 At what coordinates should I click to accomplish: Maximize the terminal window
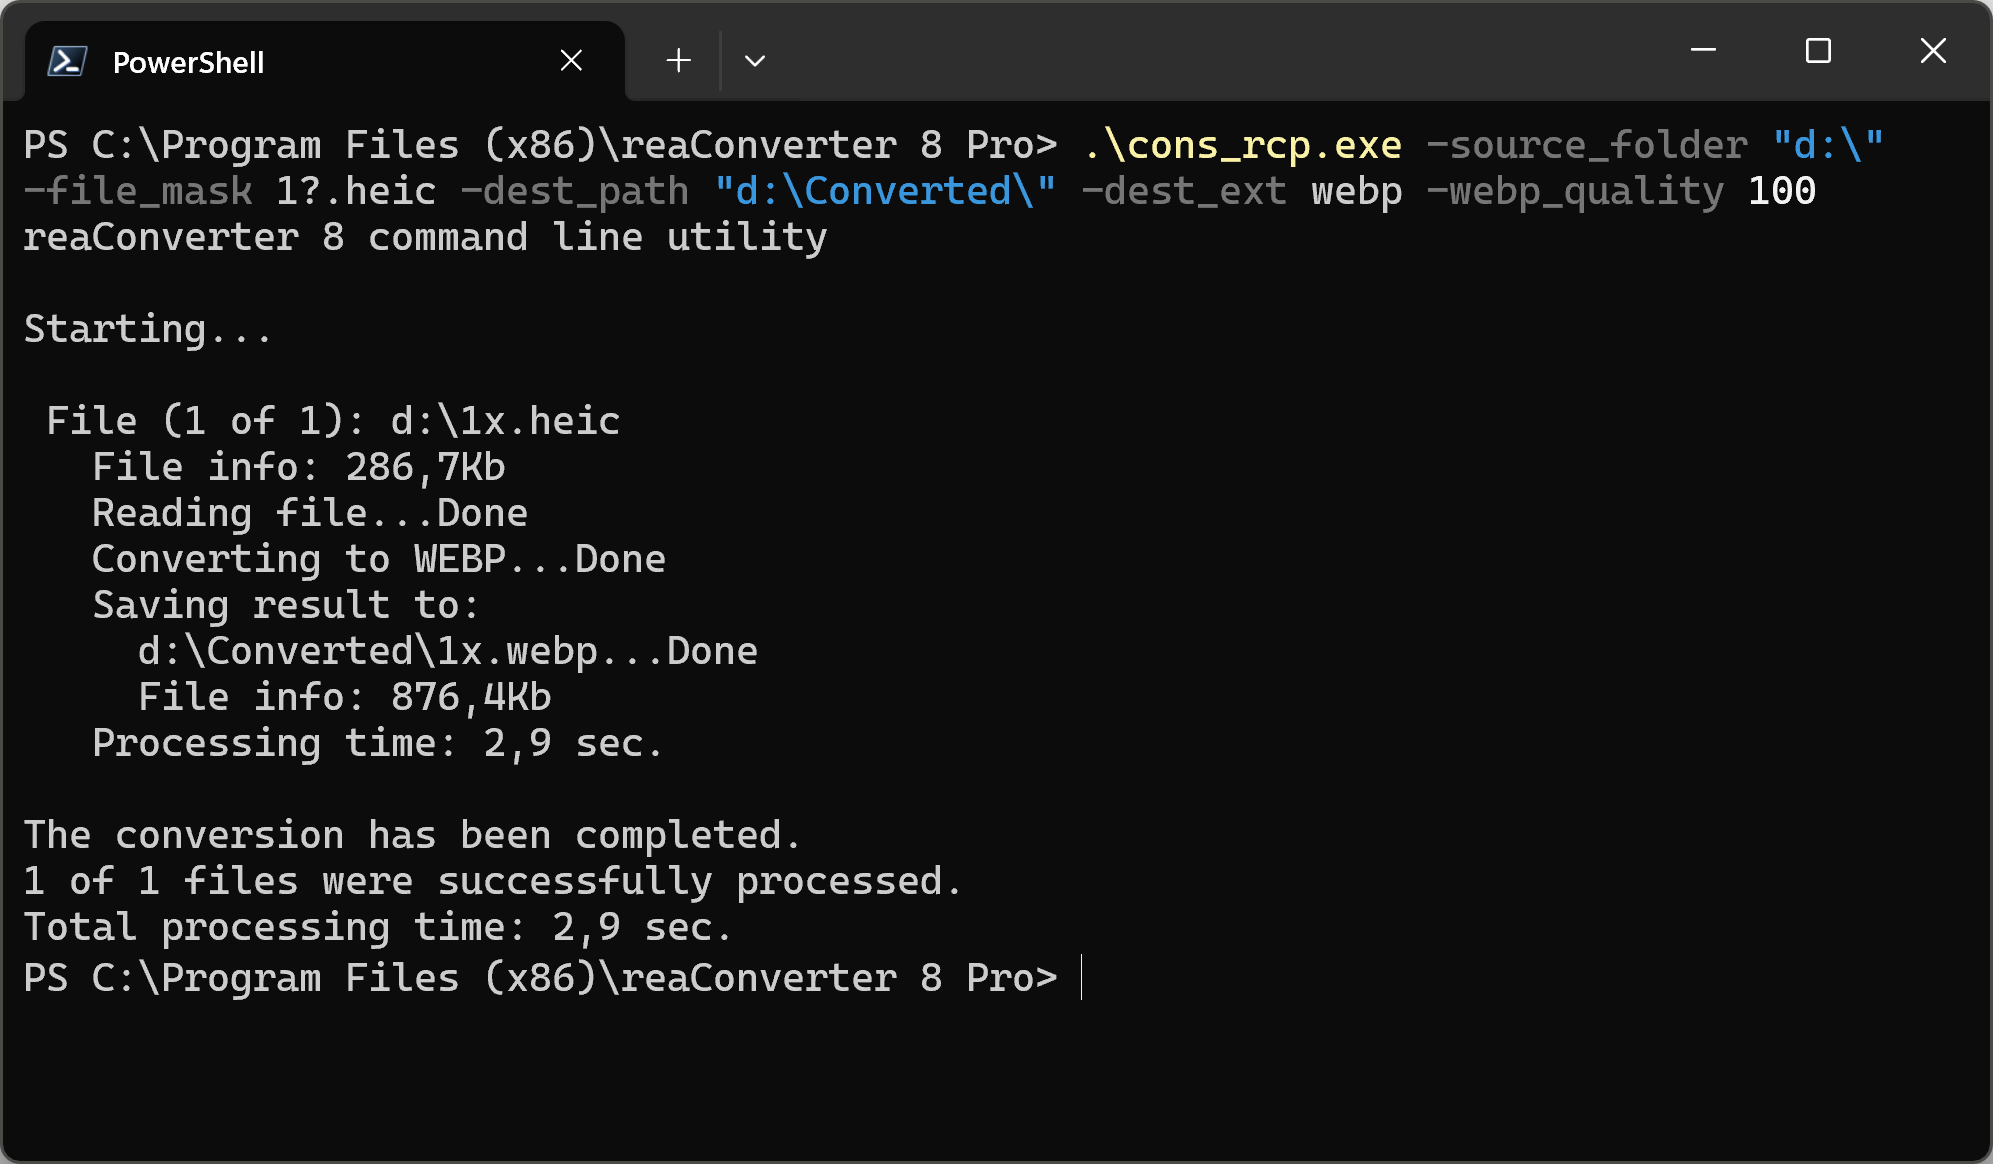1818,50
